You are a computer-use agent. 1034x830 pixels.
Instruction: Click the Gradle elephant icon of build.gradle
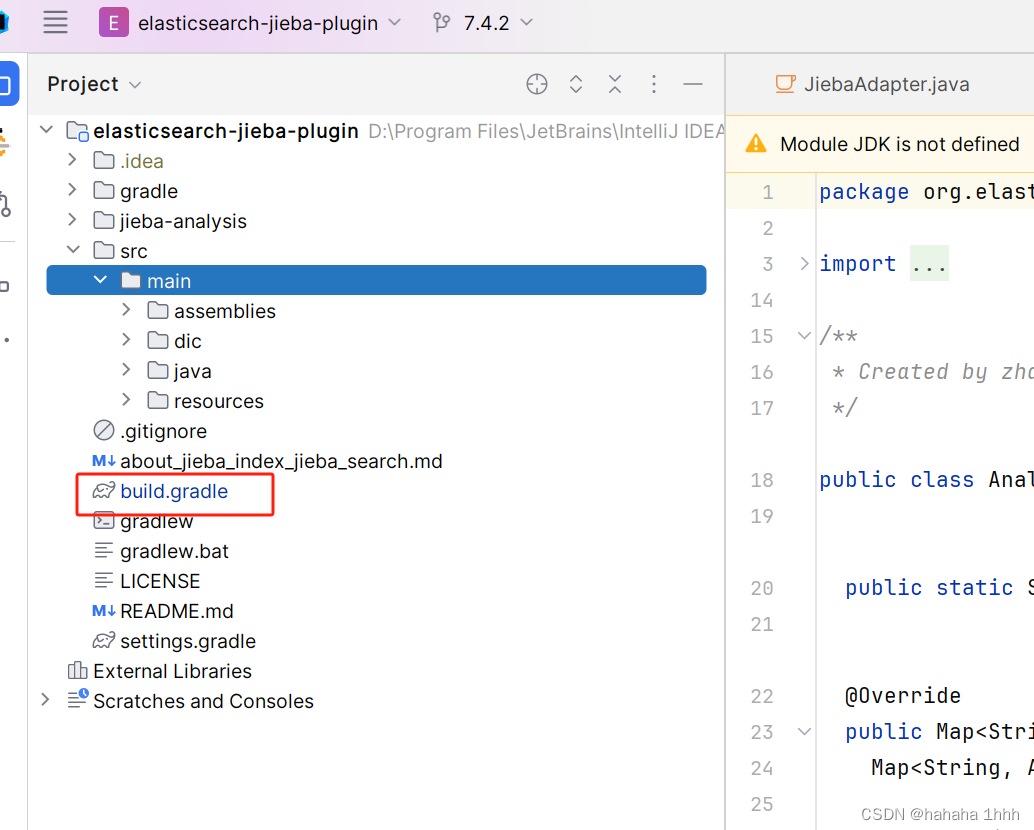[x=104, y=491]
